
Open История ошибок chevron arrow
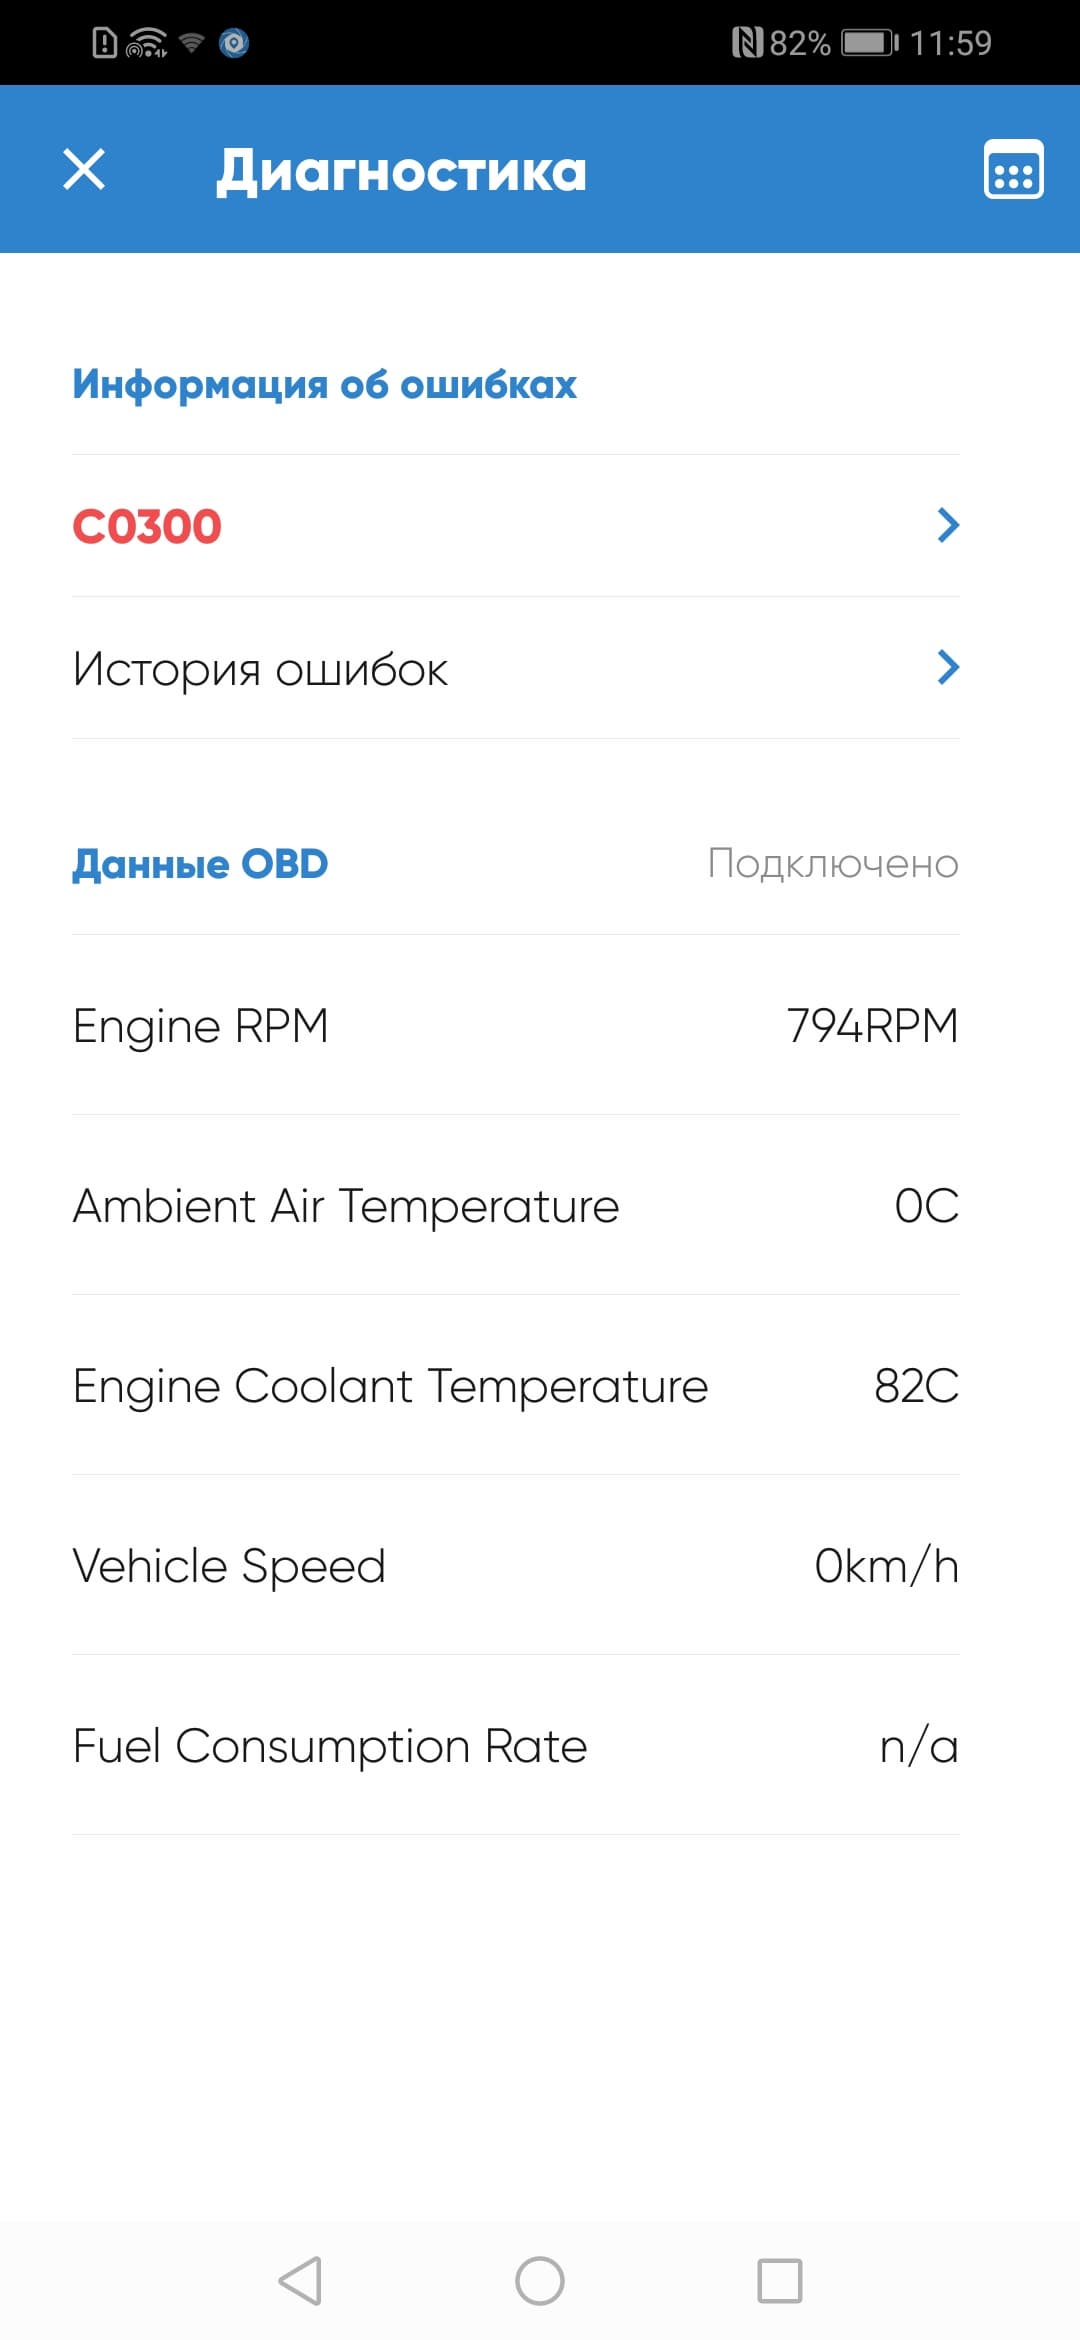947,667
